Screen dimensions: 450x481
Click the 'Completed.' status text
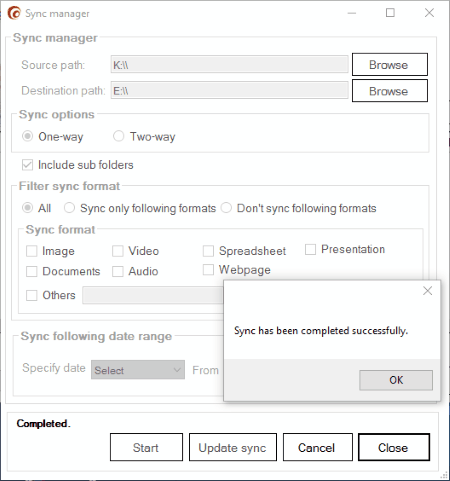pyautogui.click(x=44, y=424)
